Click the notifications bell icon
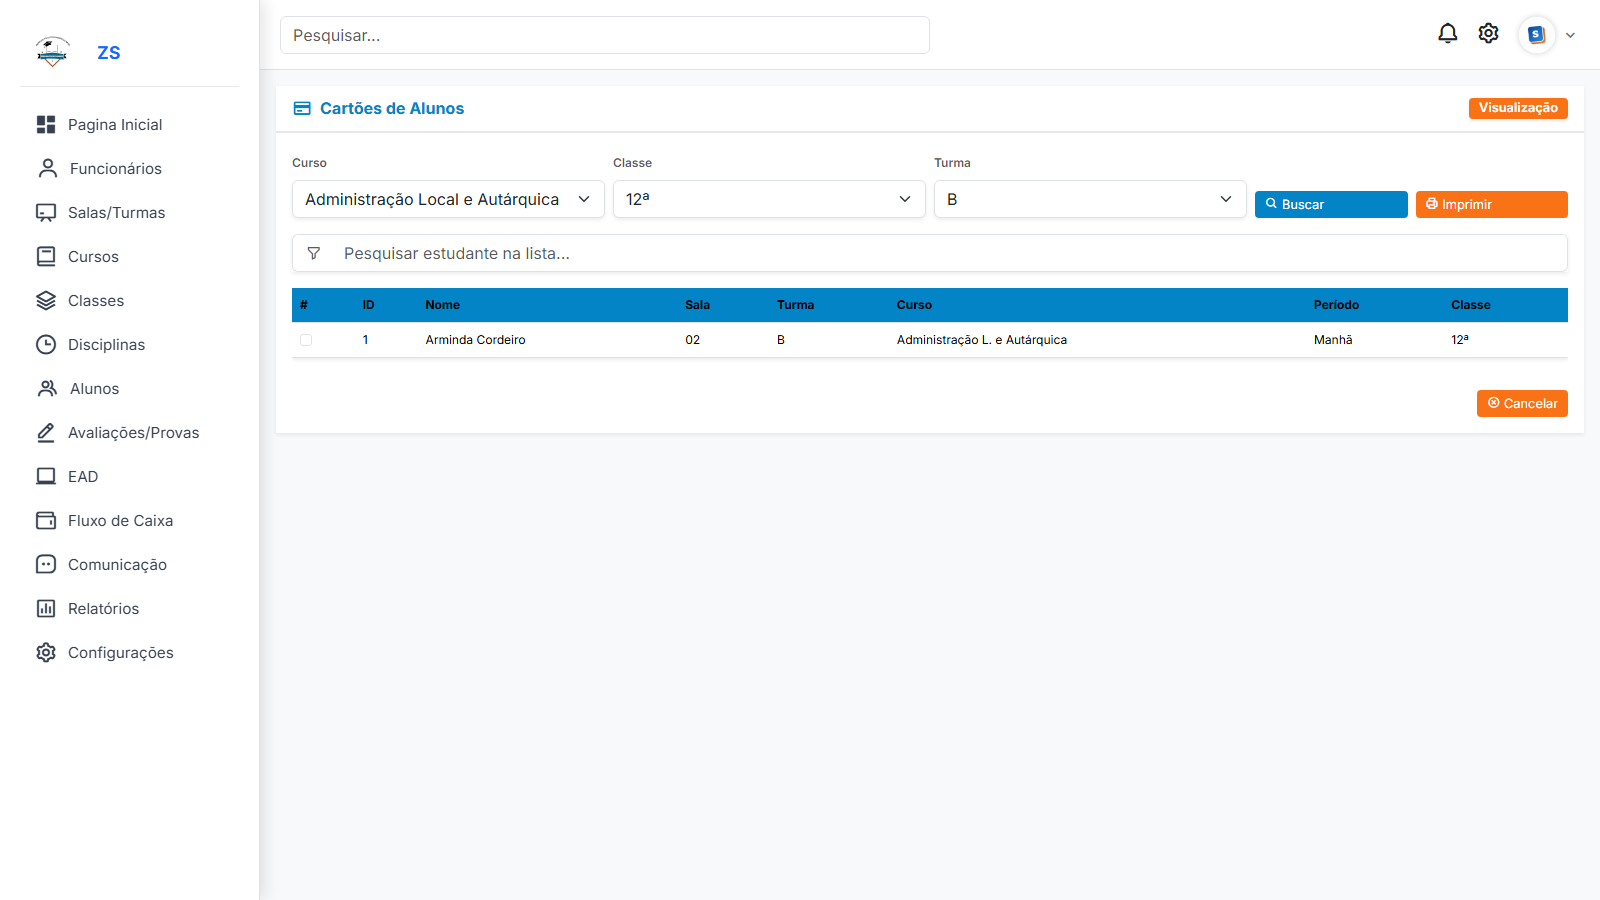1600x900 pixels. coord(1447,34)
